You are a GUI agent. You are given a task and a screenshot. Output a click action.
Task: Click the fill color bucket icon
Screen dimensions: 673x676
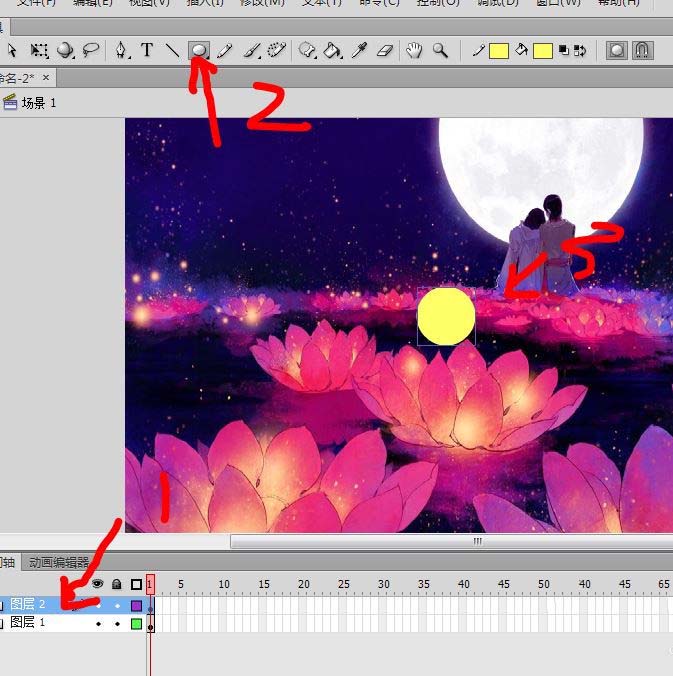click(x=522, y=50)
